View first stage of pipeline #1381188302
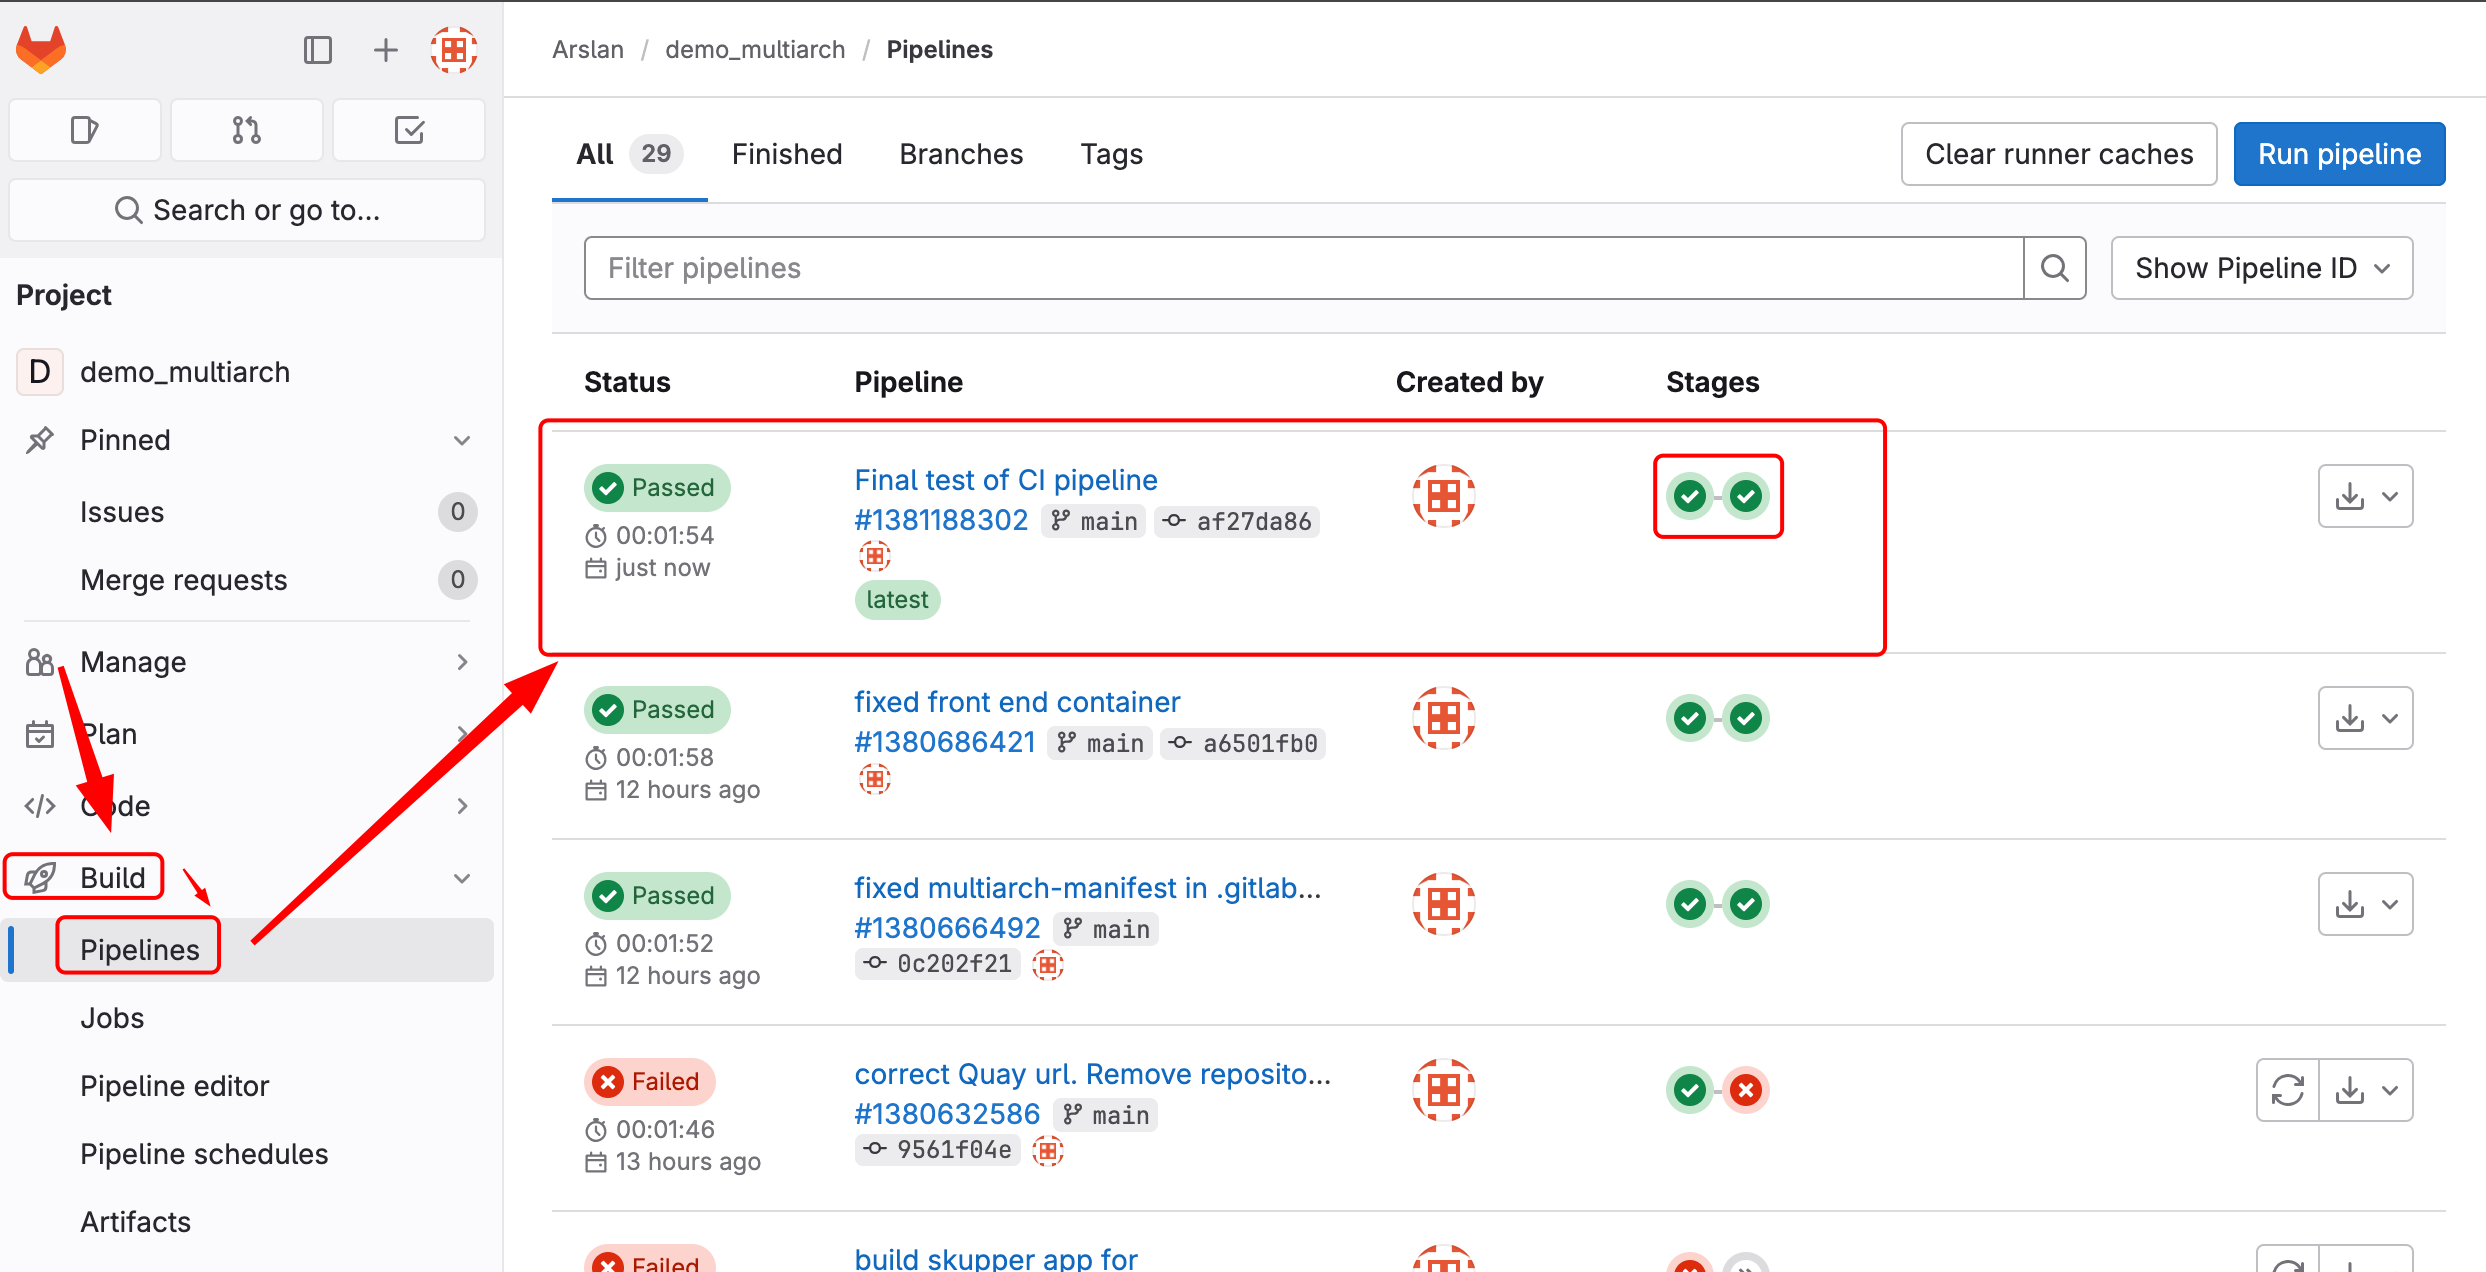2486x1272 pixels. [1690, 496]
